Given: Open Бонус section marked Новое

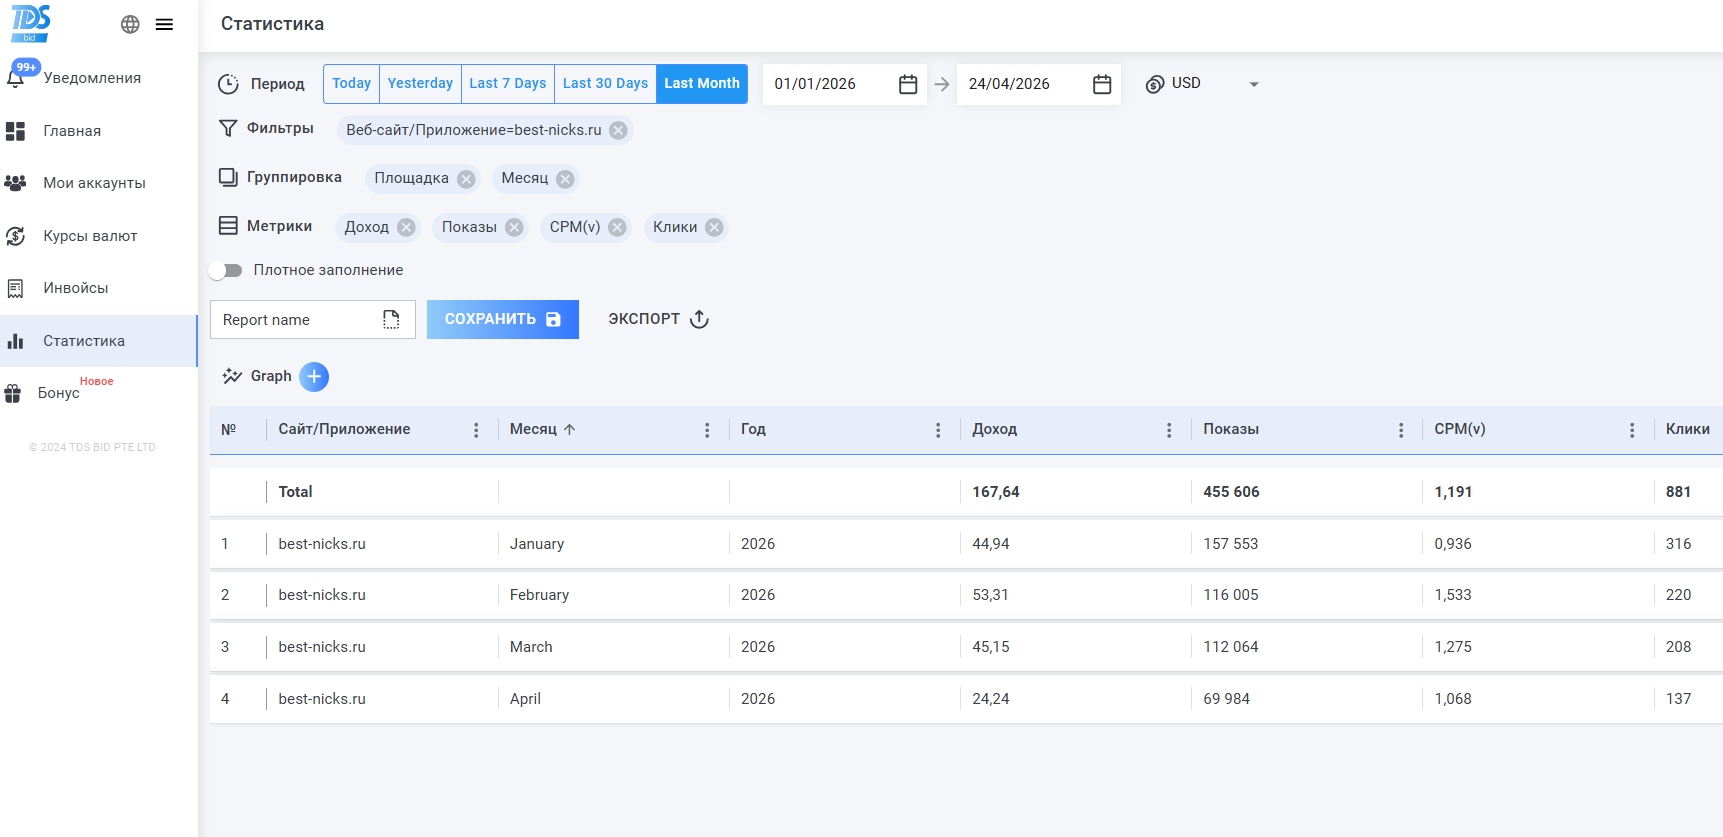Looking at the screenshot, I should point(98,392).
